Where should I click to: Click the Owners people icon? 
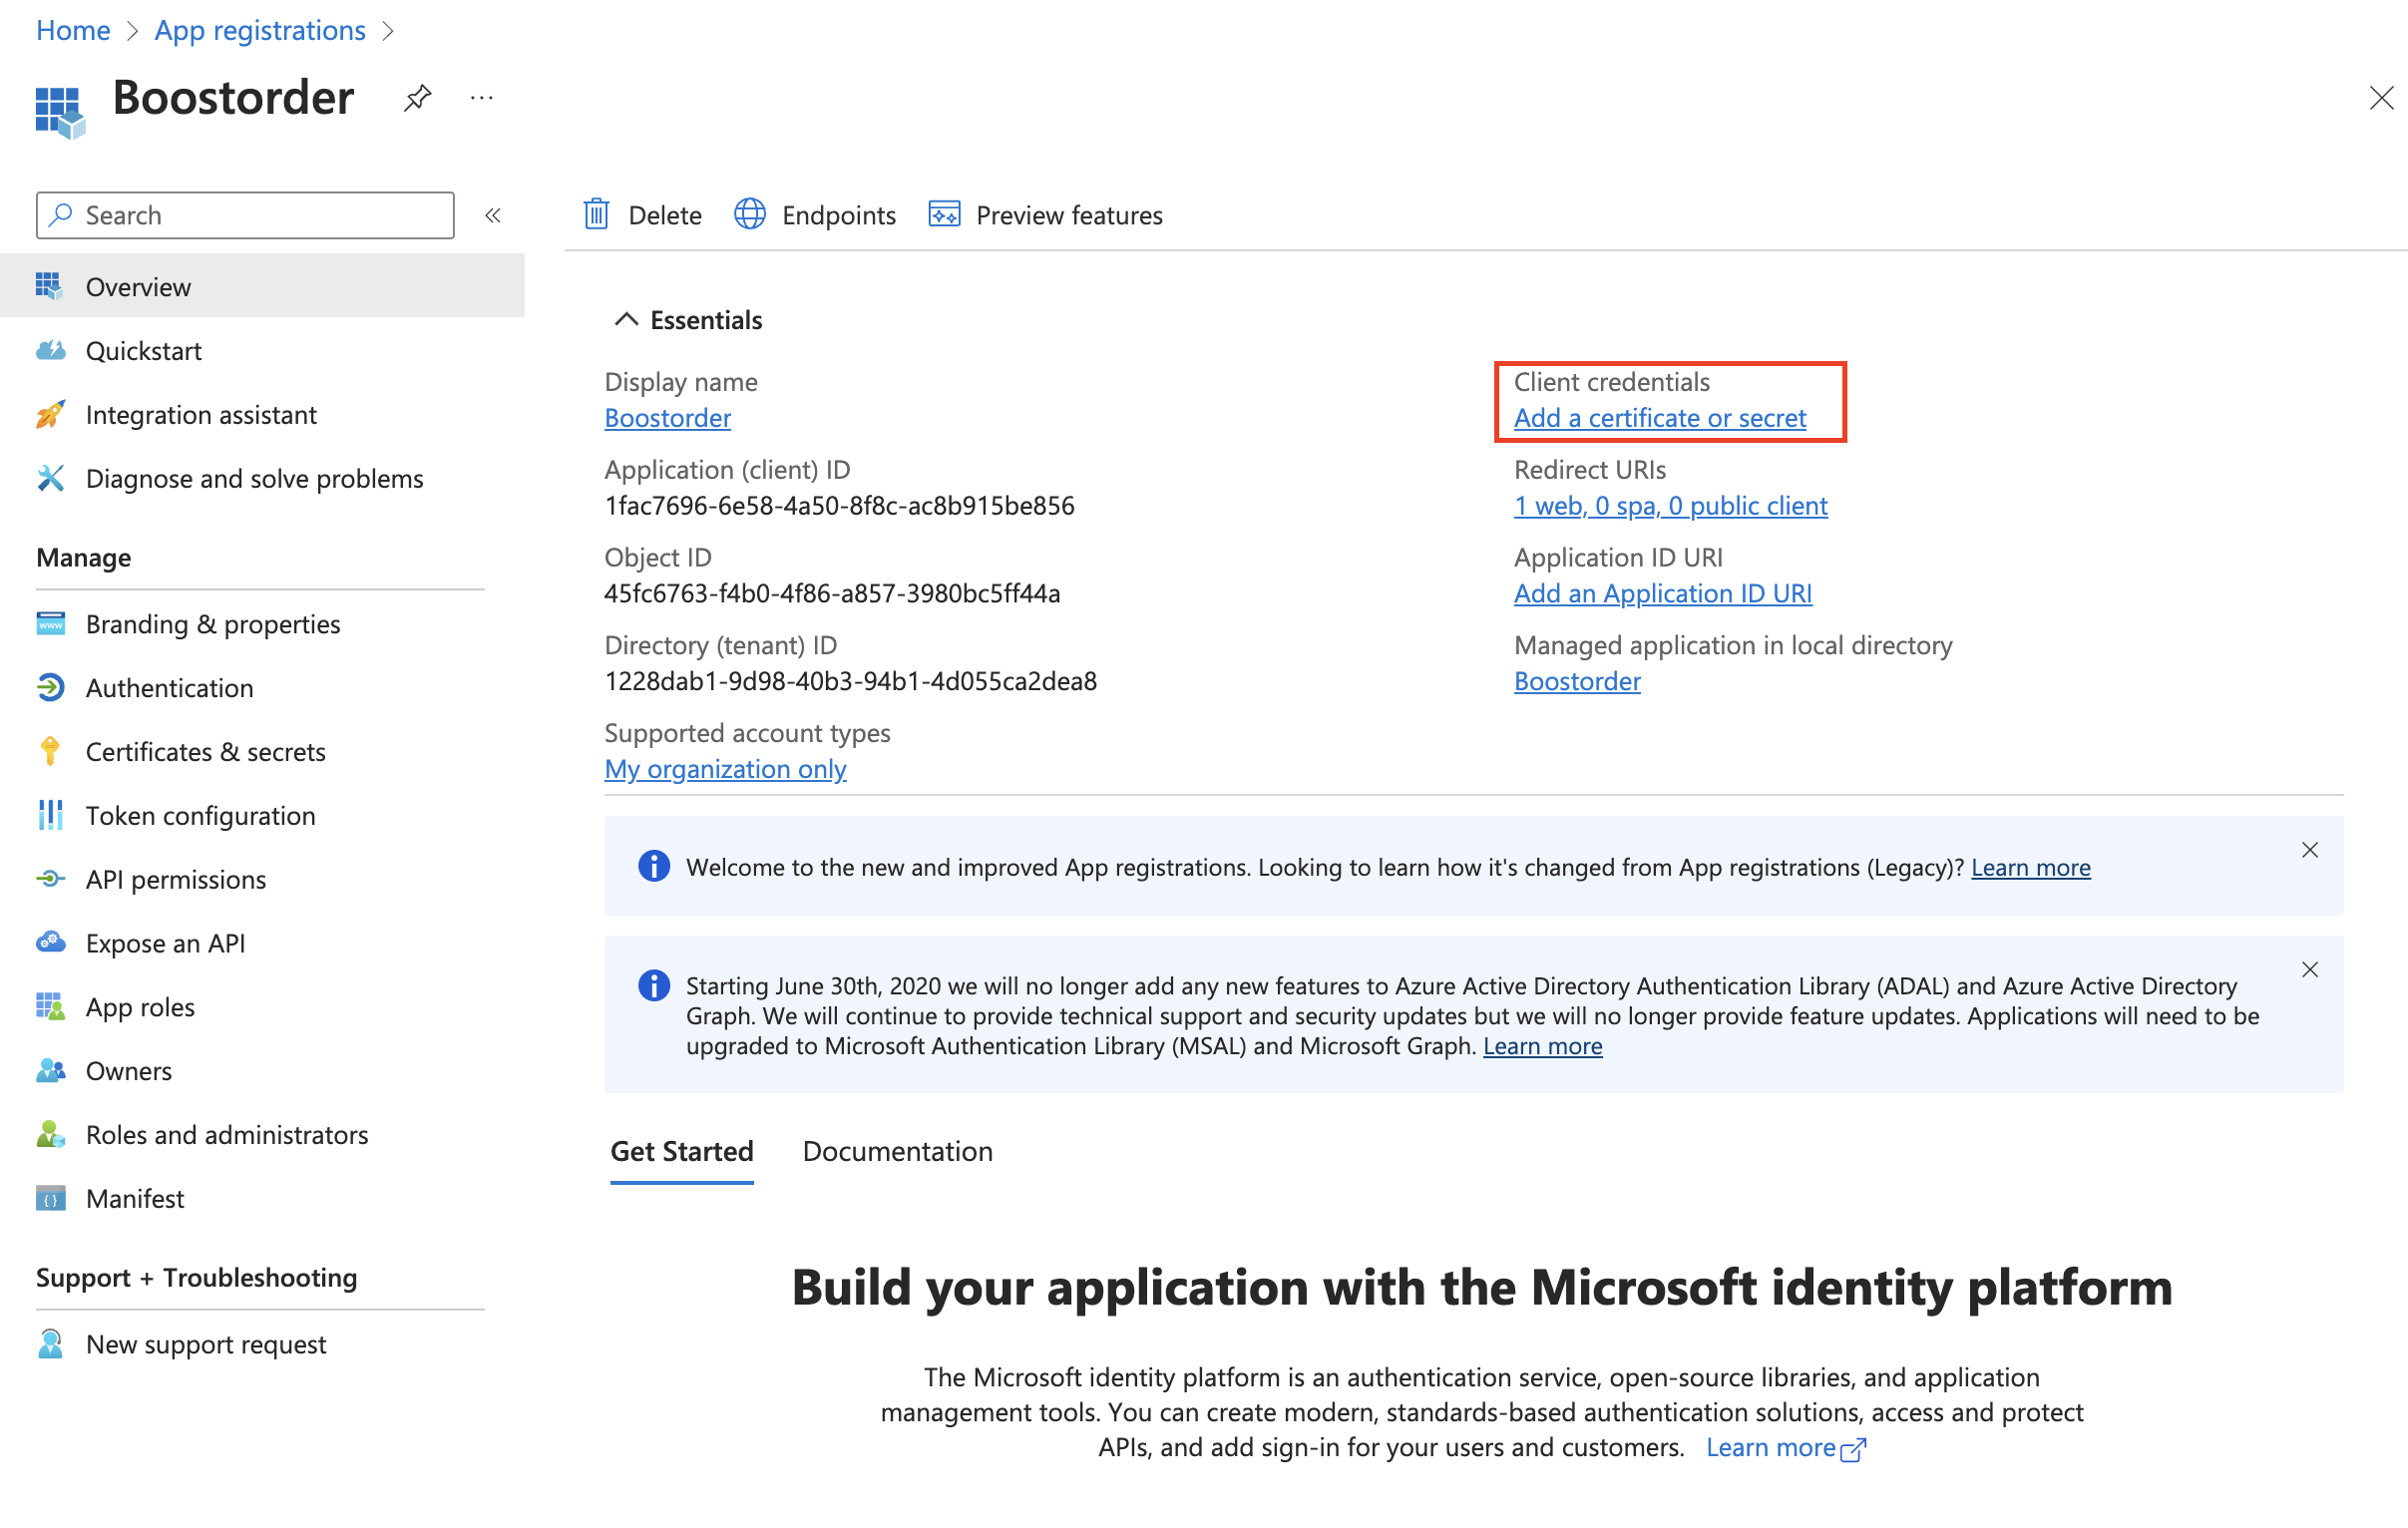(50, 1070)
